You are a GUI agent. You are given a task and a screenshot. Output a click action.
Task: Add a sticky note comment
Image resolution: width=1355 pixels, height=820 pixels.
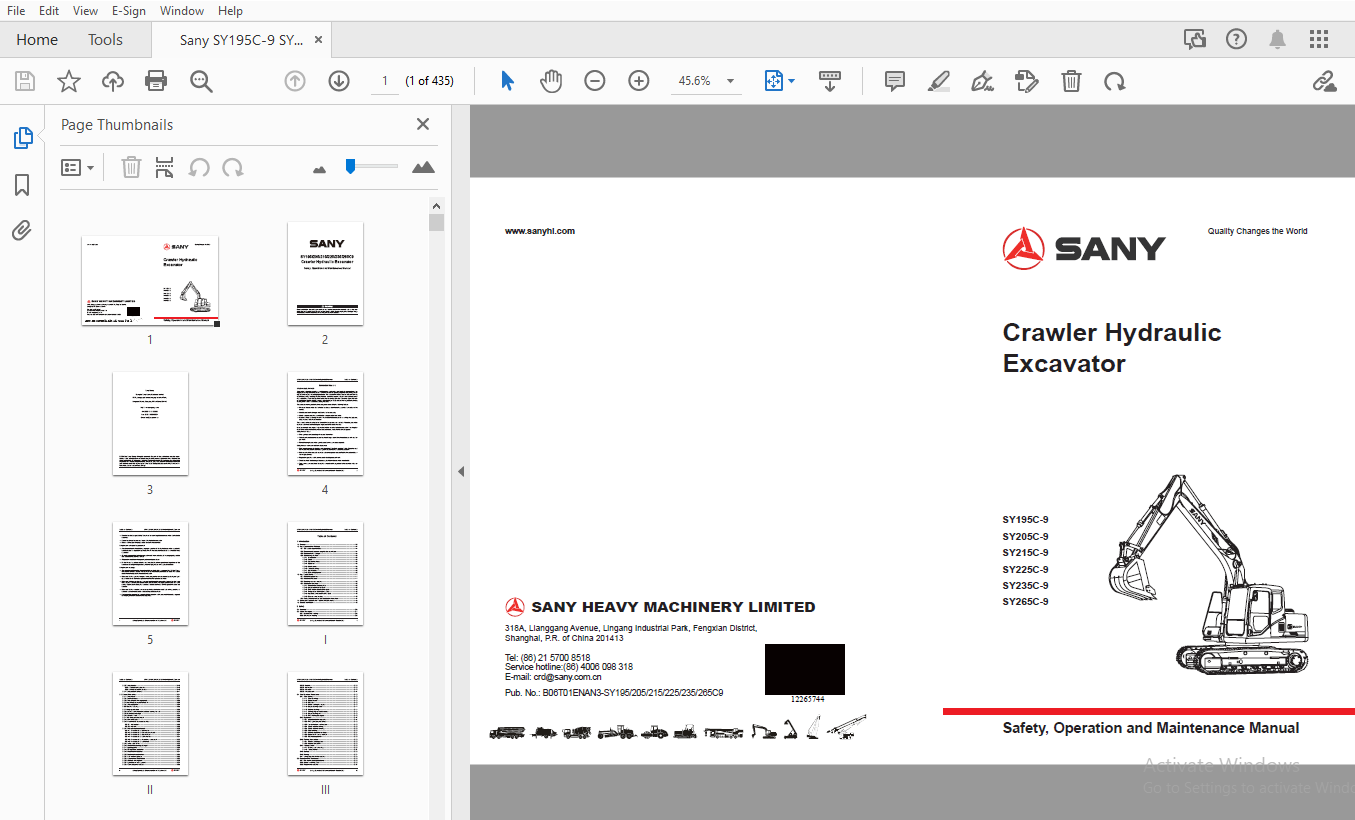point(895,81)
